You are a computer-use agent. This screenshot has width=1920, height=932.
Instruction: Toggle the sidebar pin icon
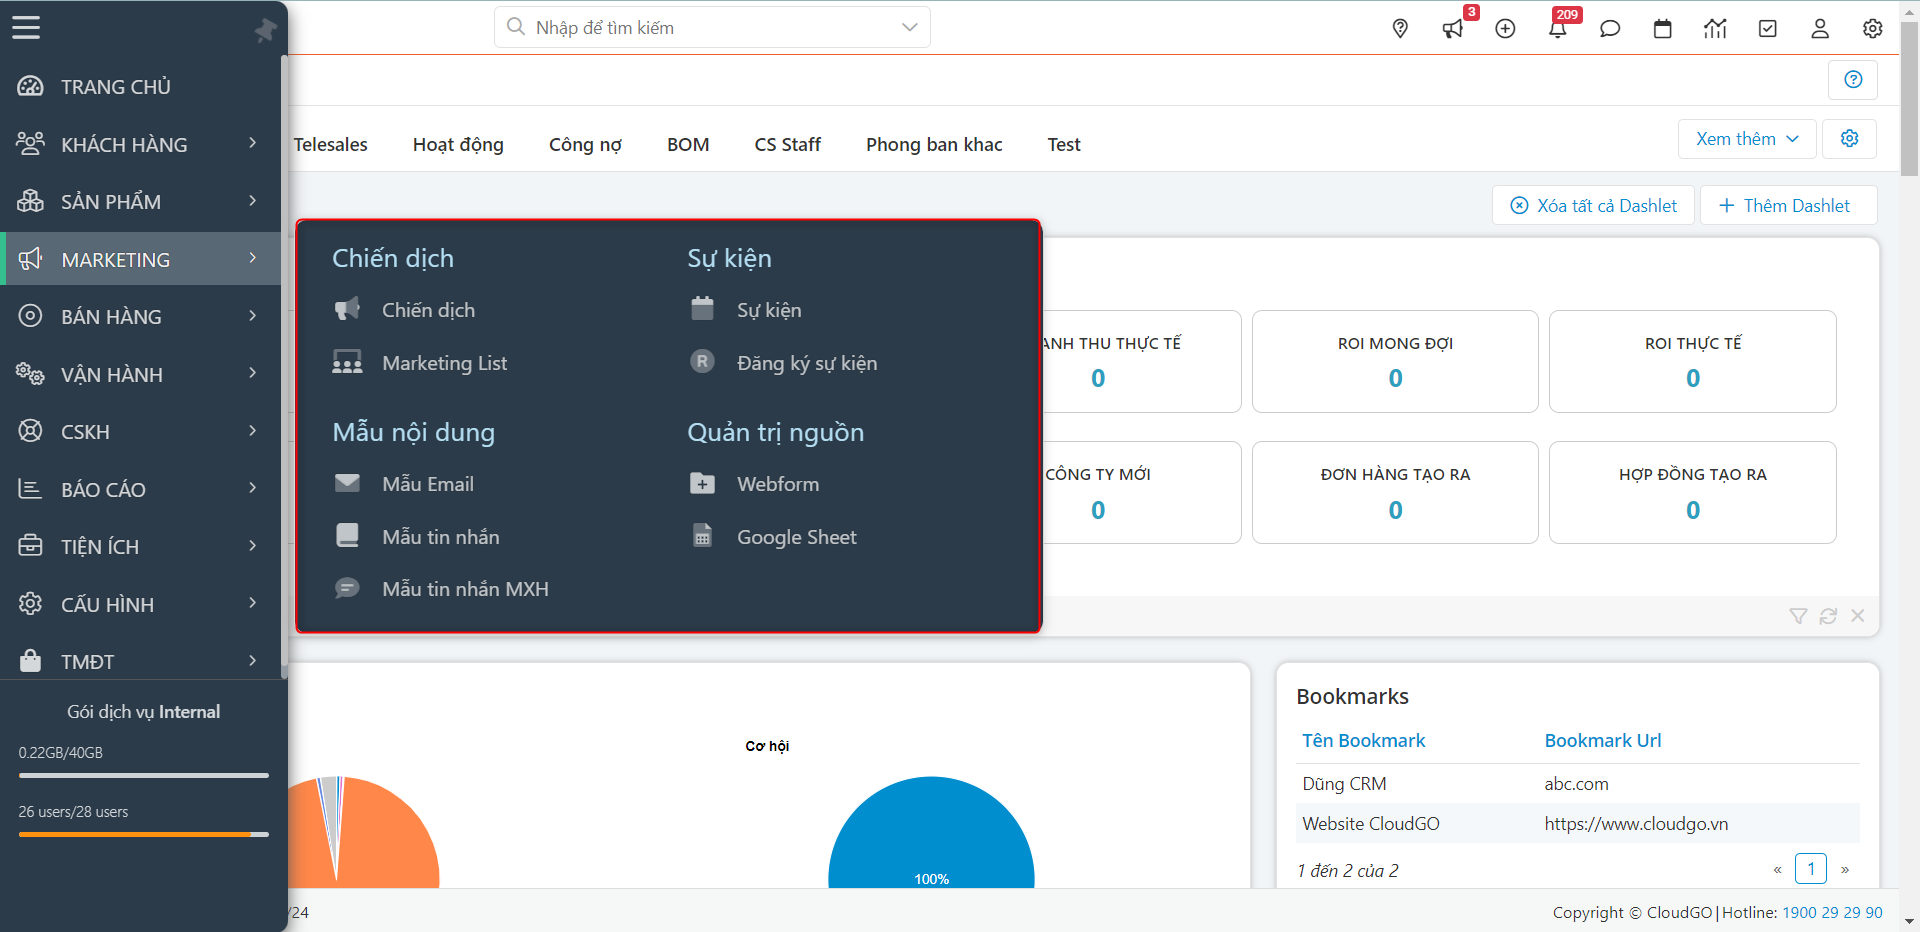coord(265,30)
